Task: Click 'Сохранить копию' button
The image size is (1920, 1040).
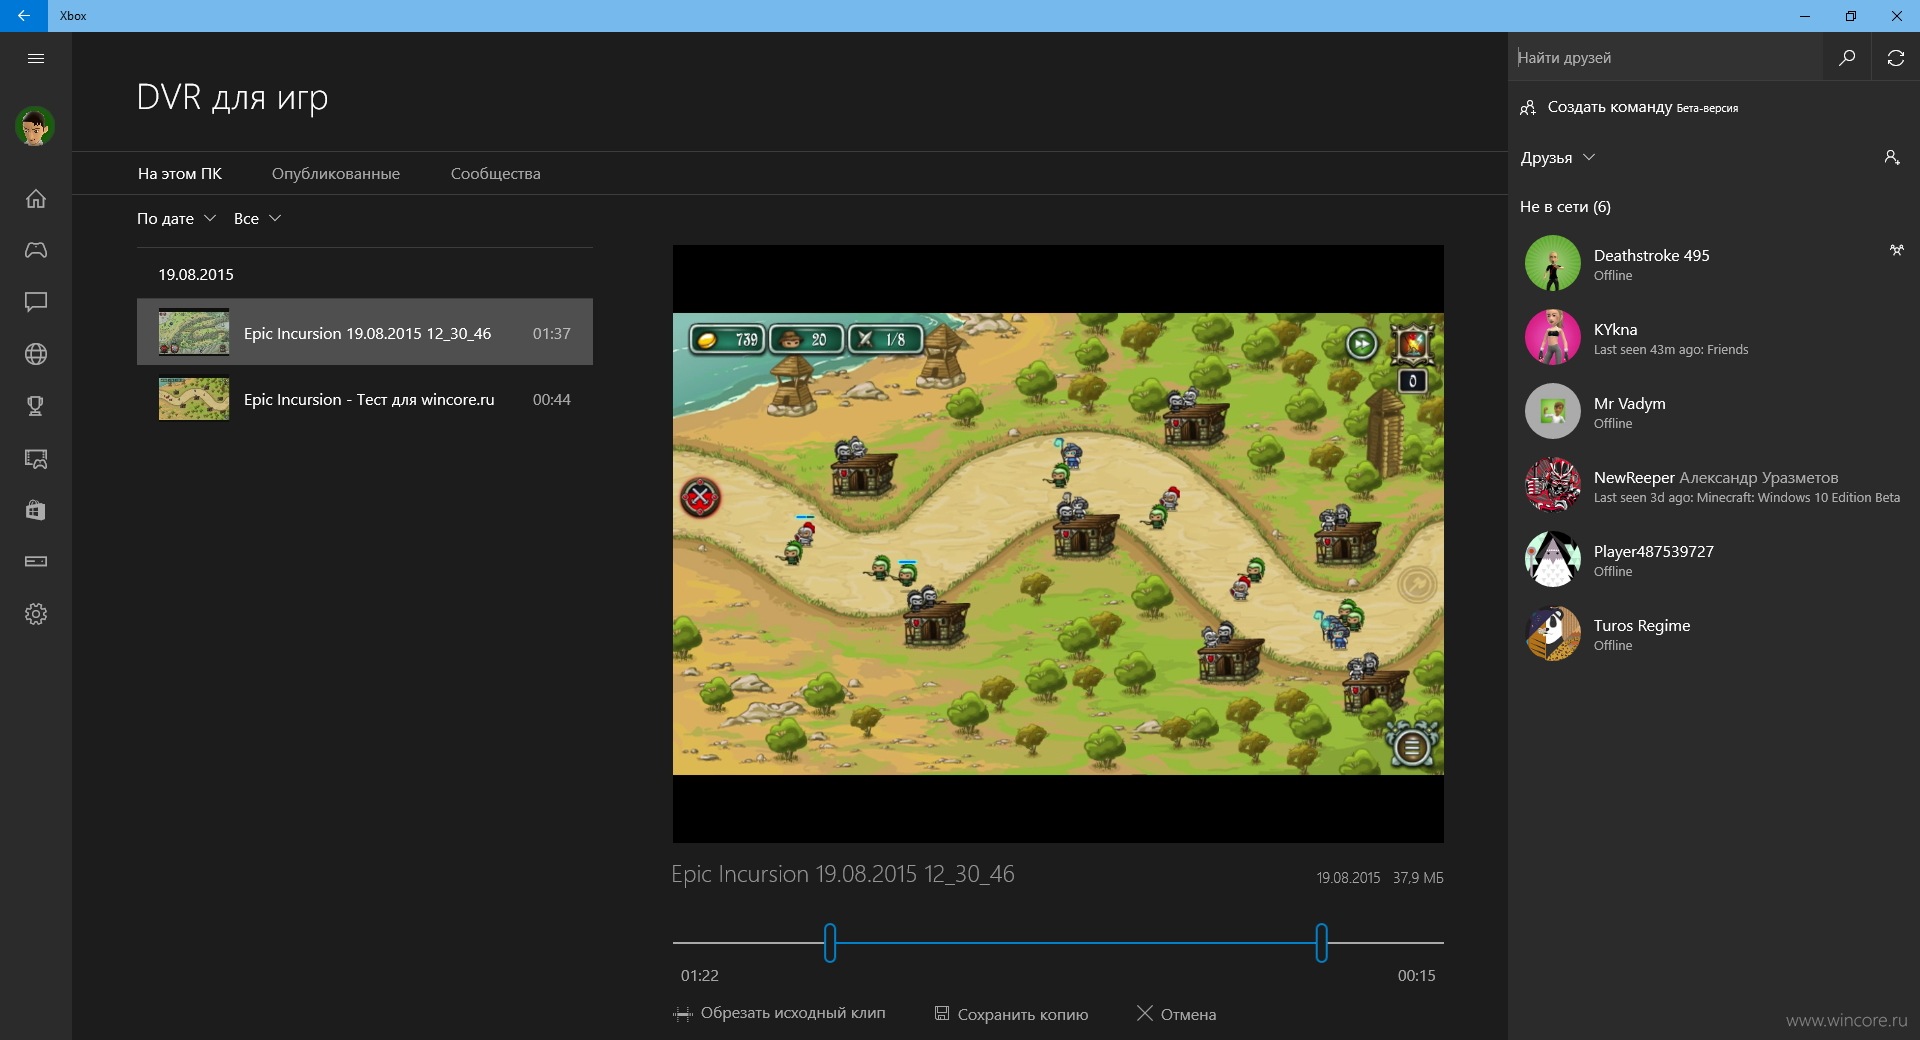Action: pos(1011,1014)
